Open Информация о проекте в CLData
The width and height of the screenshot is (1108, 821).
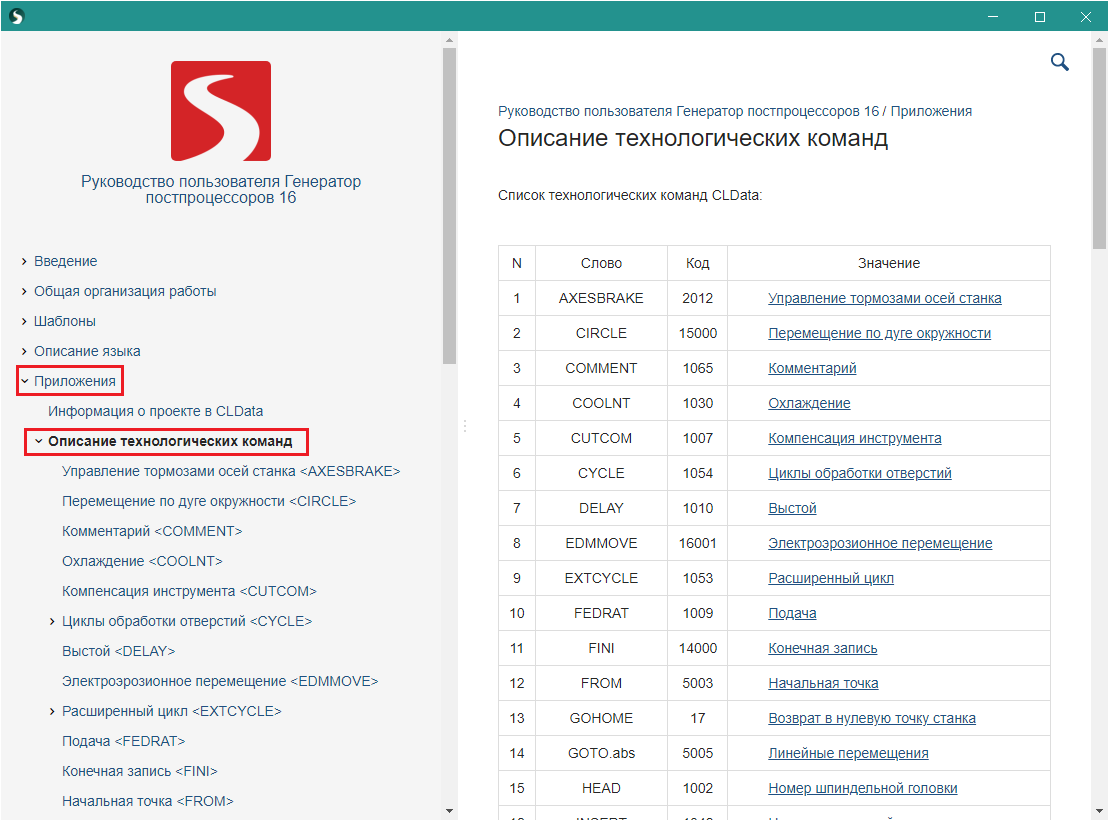tap(155, 411)
